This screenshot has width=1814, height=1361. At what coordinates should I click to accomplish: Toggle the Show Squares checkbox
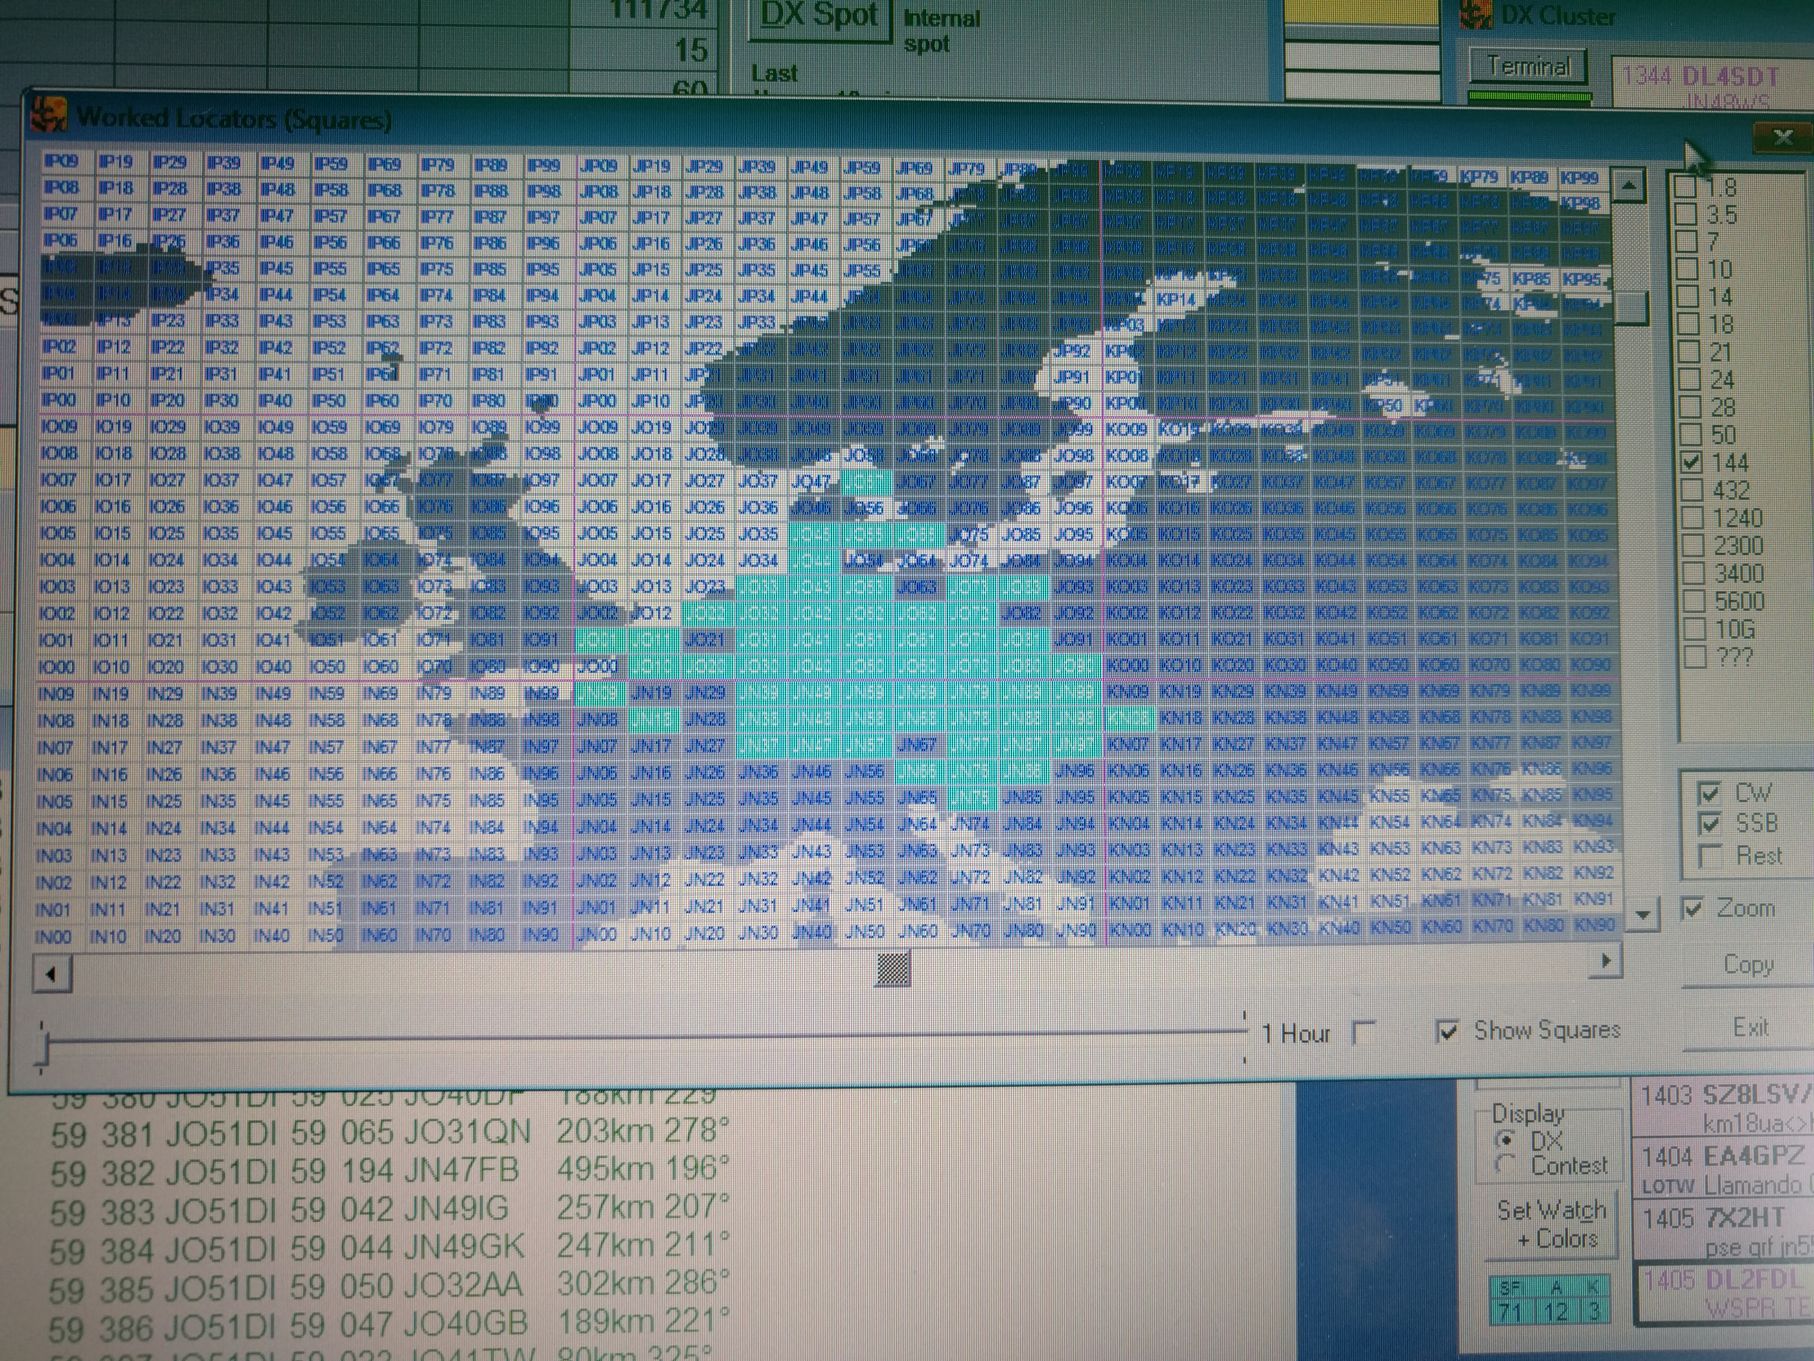pyautogui.click(x=1446, y=1031)
